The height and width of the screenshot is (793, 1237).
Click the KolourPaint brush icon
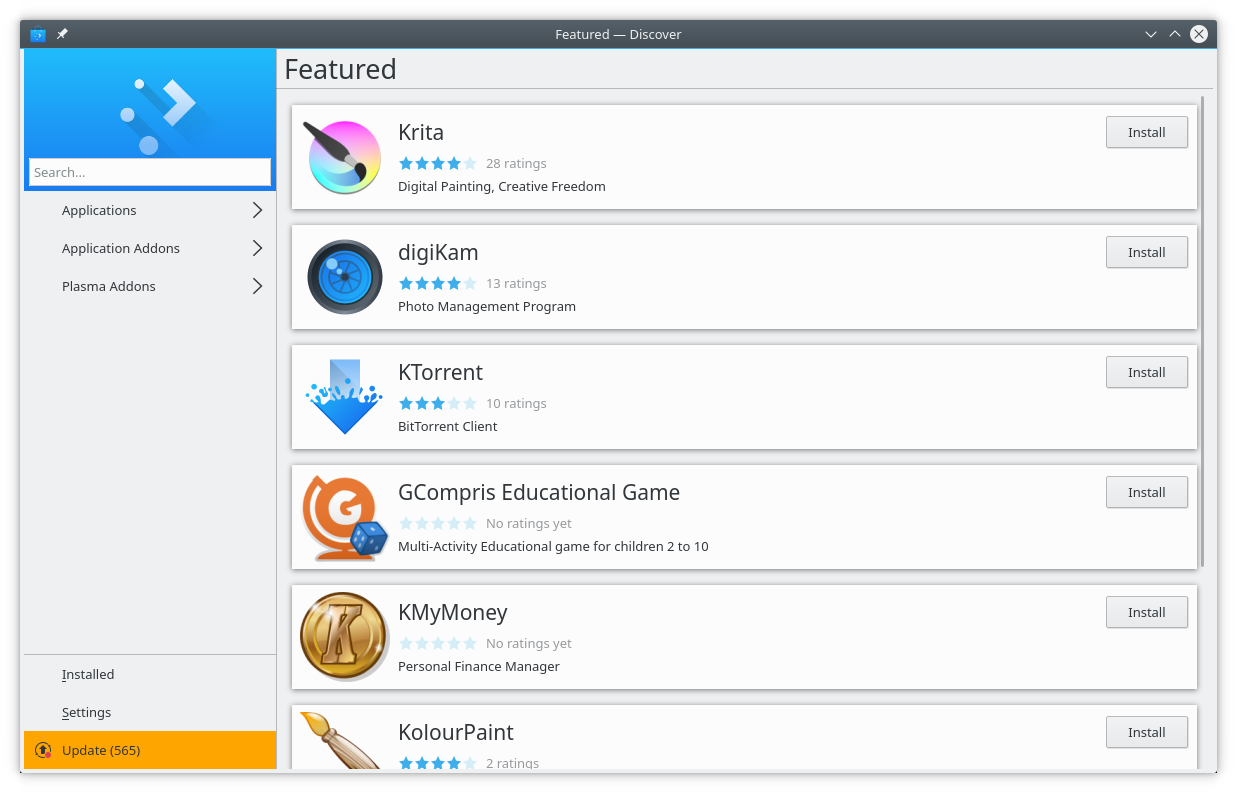tap(341, 740)
